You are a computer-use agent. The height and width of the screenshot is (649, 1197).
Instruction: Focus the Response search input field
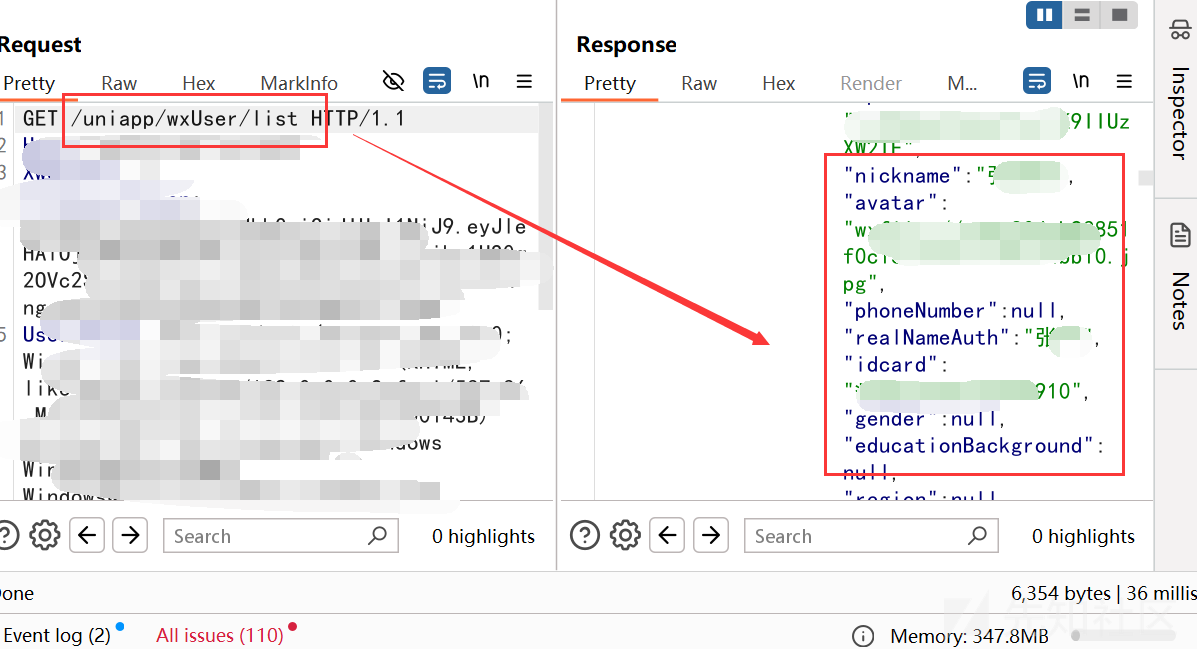tap(871, 536)
